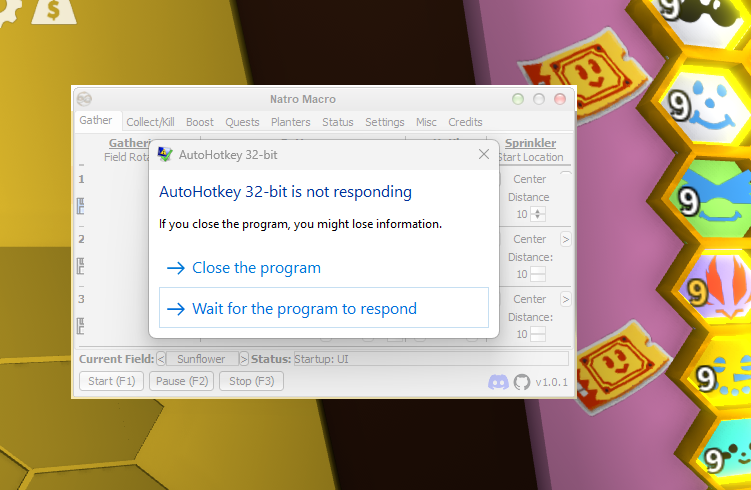Open the in-game settings gear icon

10,11
